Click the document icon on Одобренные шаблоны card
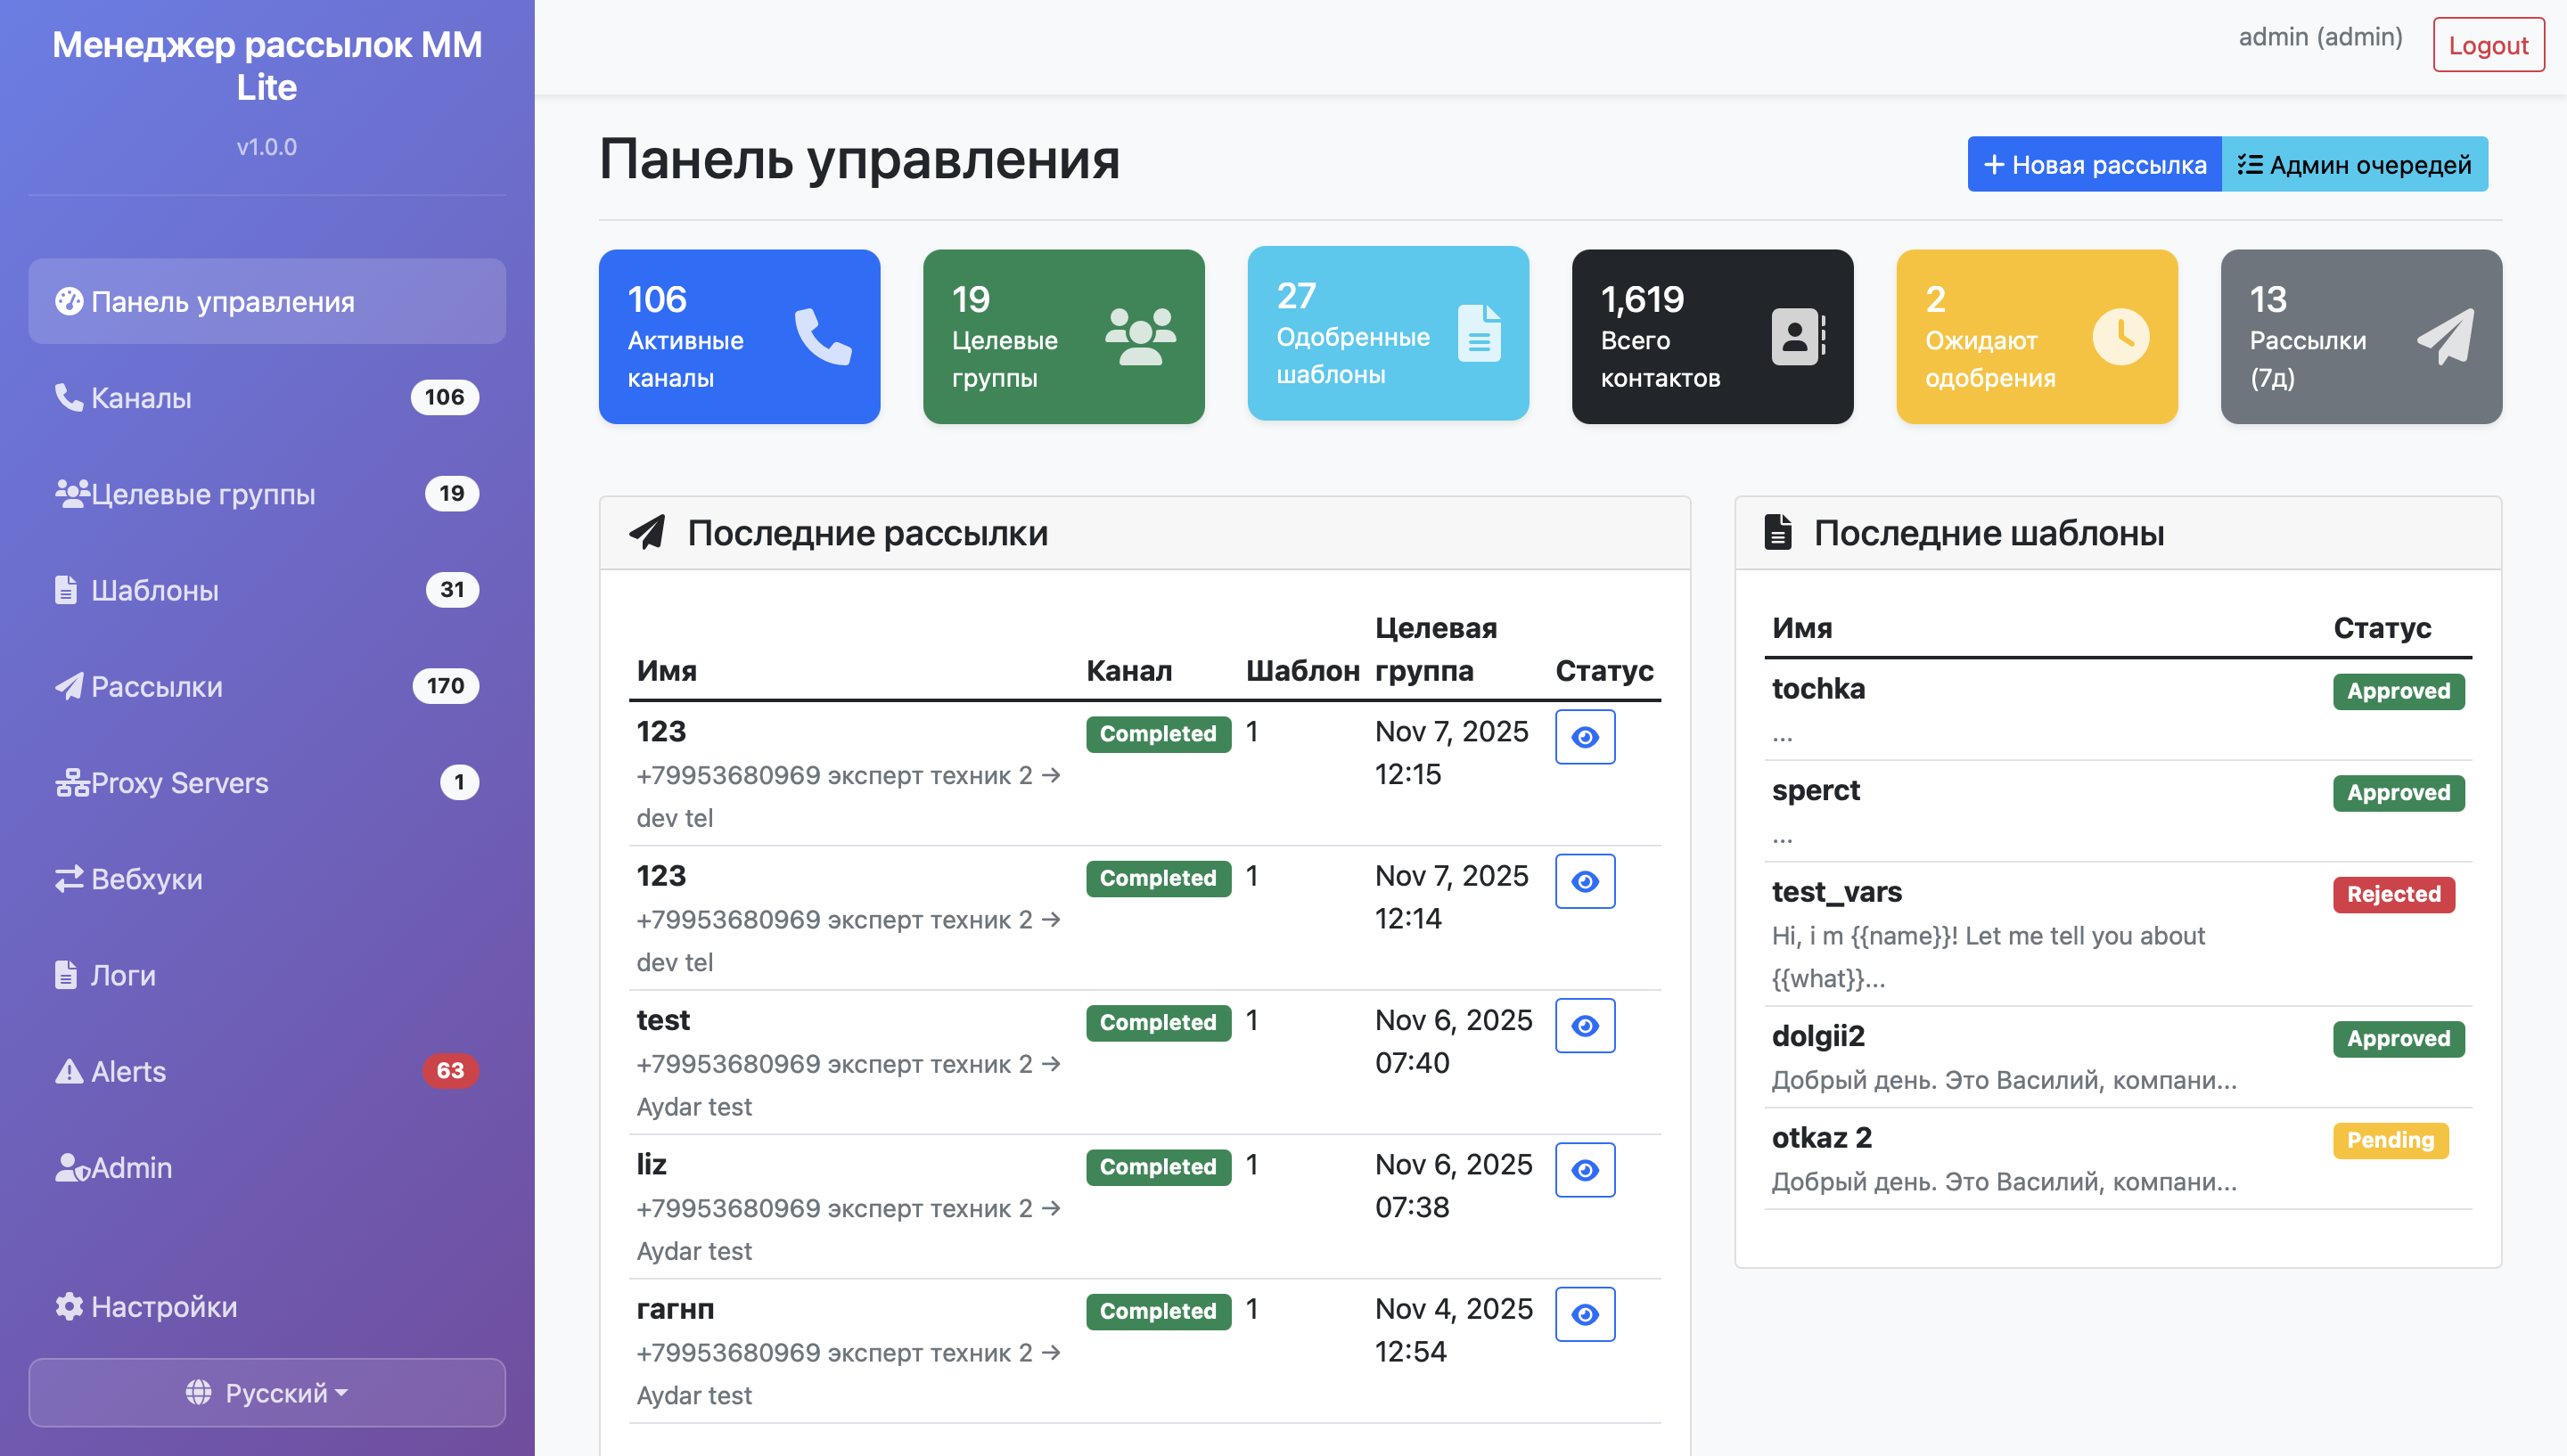This screenshot has height=1456, width=2567. (1479, 333)
